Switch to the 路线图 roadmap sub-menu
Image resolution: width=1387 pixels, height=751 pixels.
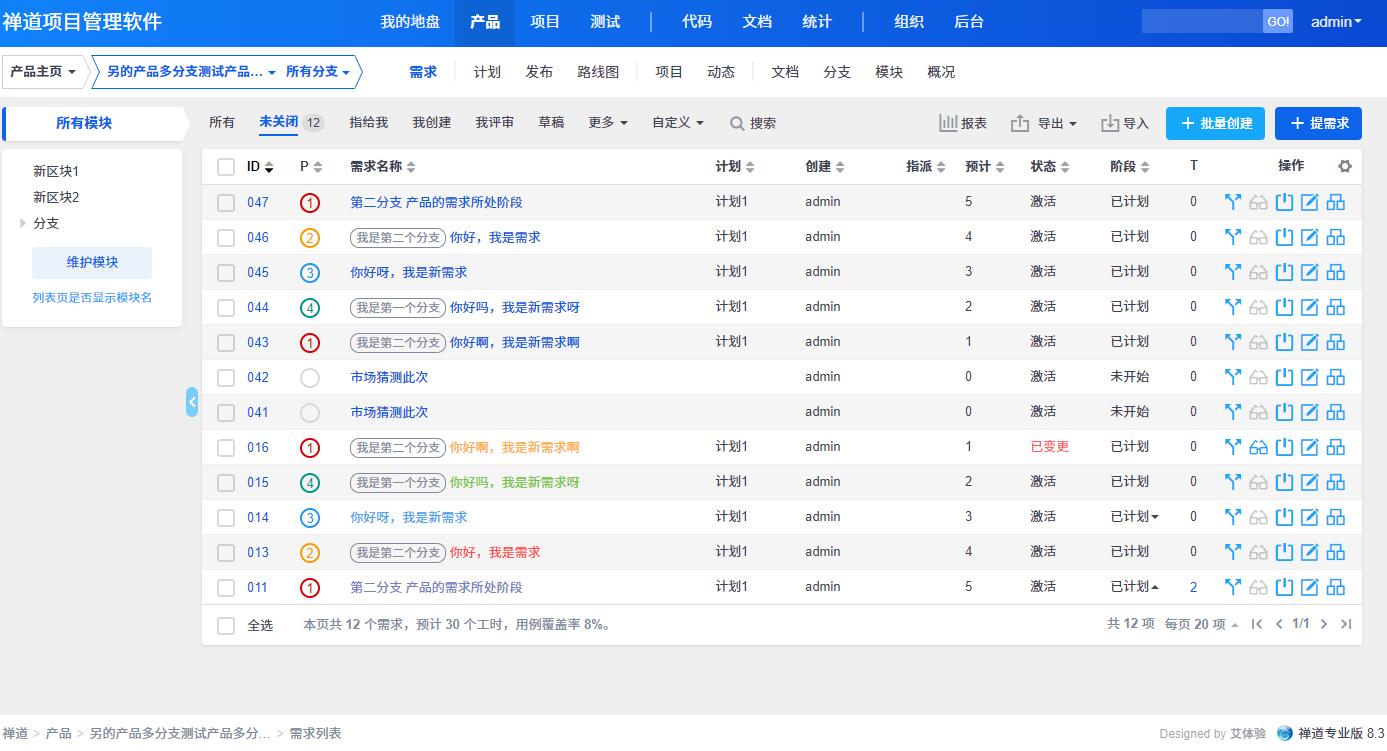598,72
